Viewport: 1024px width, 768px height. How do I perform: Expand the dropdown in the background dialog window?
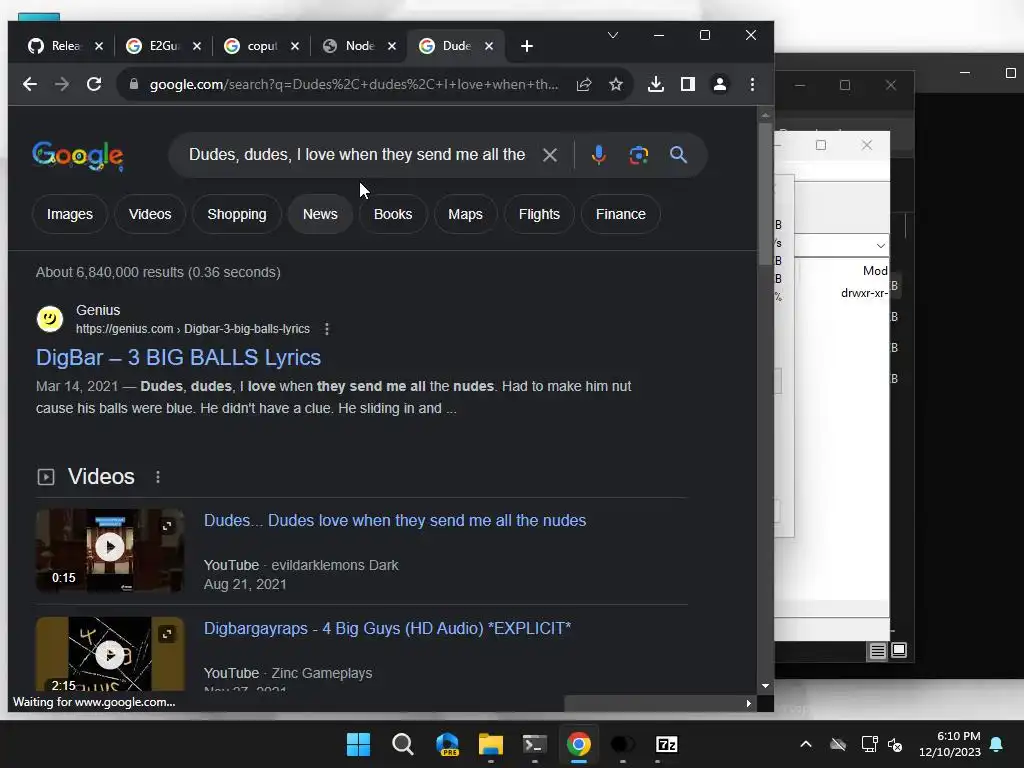[880, 246]
